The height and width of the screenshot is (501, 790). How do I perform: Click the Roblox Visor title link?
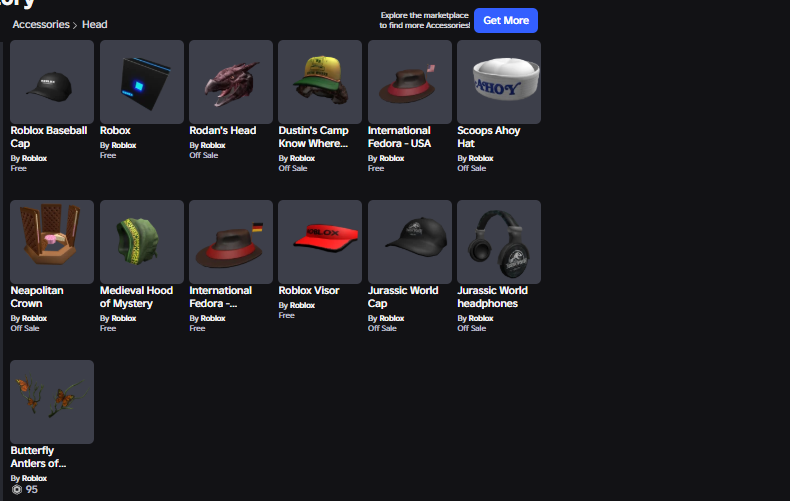pyautogui.click(x=309, y=290)
